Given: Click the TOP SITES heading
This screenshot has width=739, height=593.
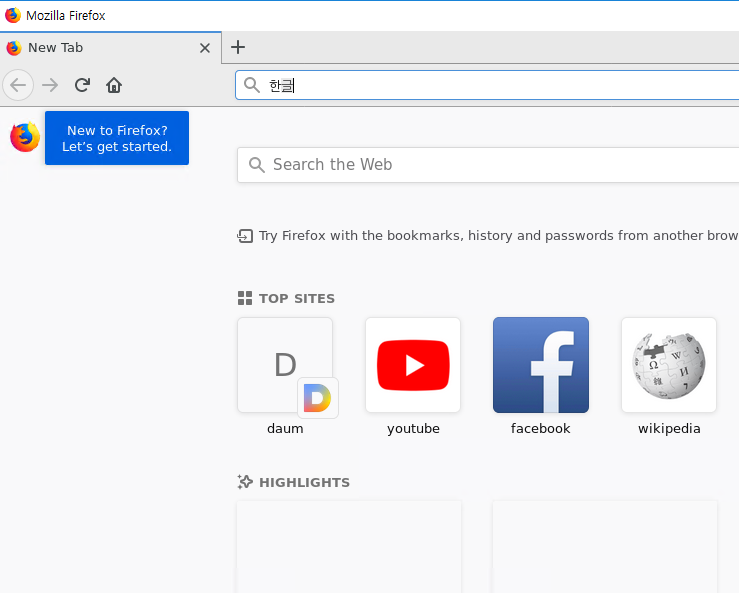Looking at the screenshot, I should coord(296,298).
